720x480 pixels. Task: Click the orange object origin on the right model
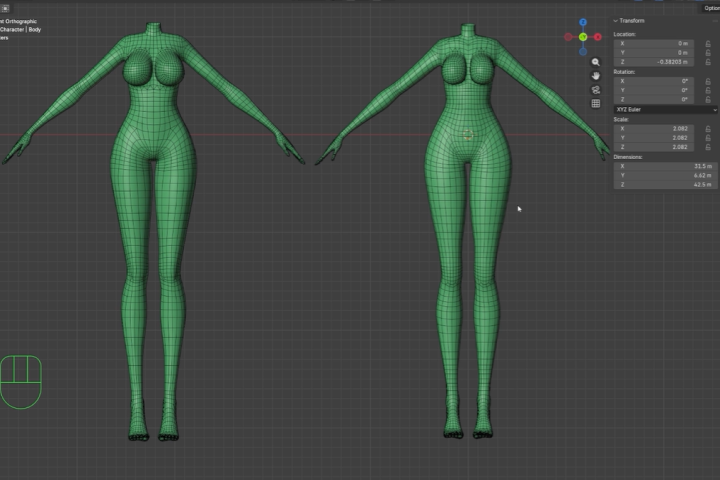click(x=467, y=135)
